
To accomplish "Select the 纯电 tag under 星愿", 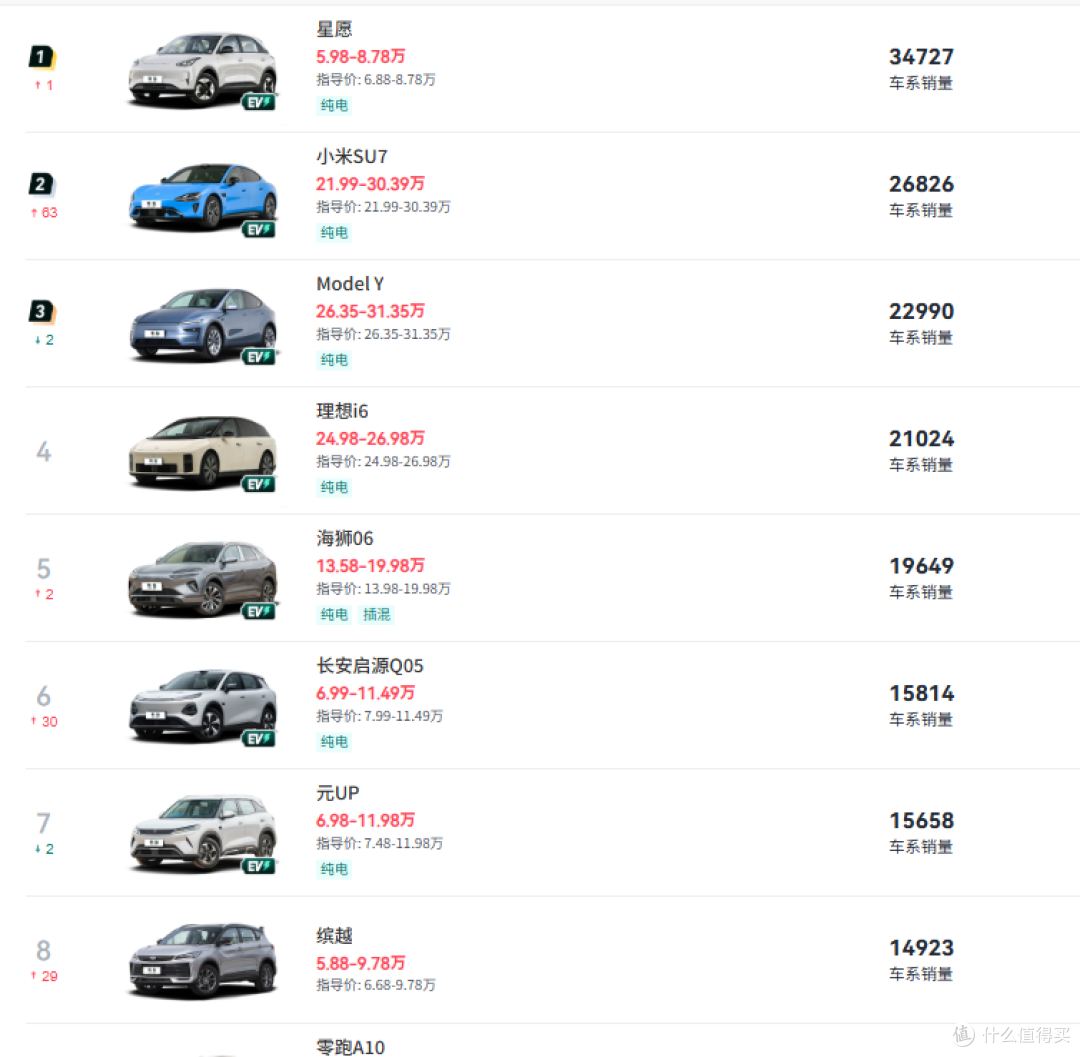I will [x=334, y=105].
